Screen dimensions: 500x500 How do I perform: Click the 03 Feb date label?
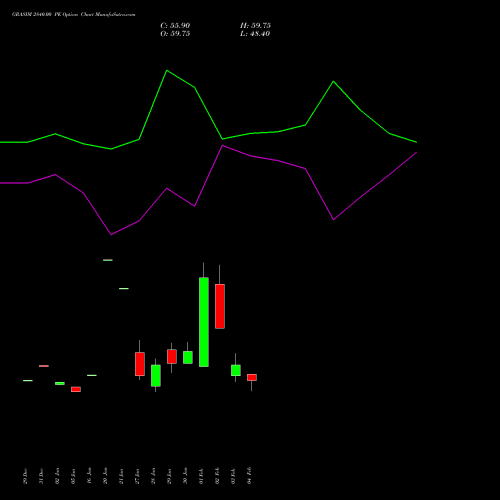click(234, 476)
